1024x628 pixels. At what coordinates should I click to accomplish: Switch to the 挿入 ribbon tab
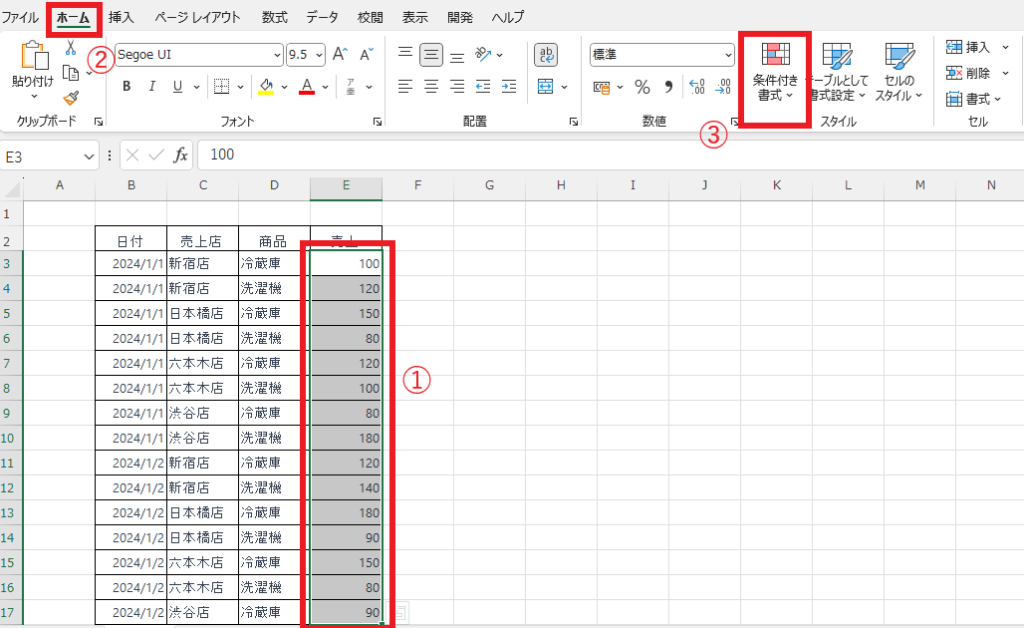121,18
